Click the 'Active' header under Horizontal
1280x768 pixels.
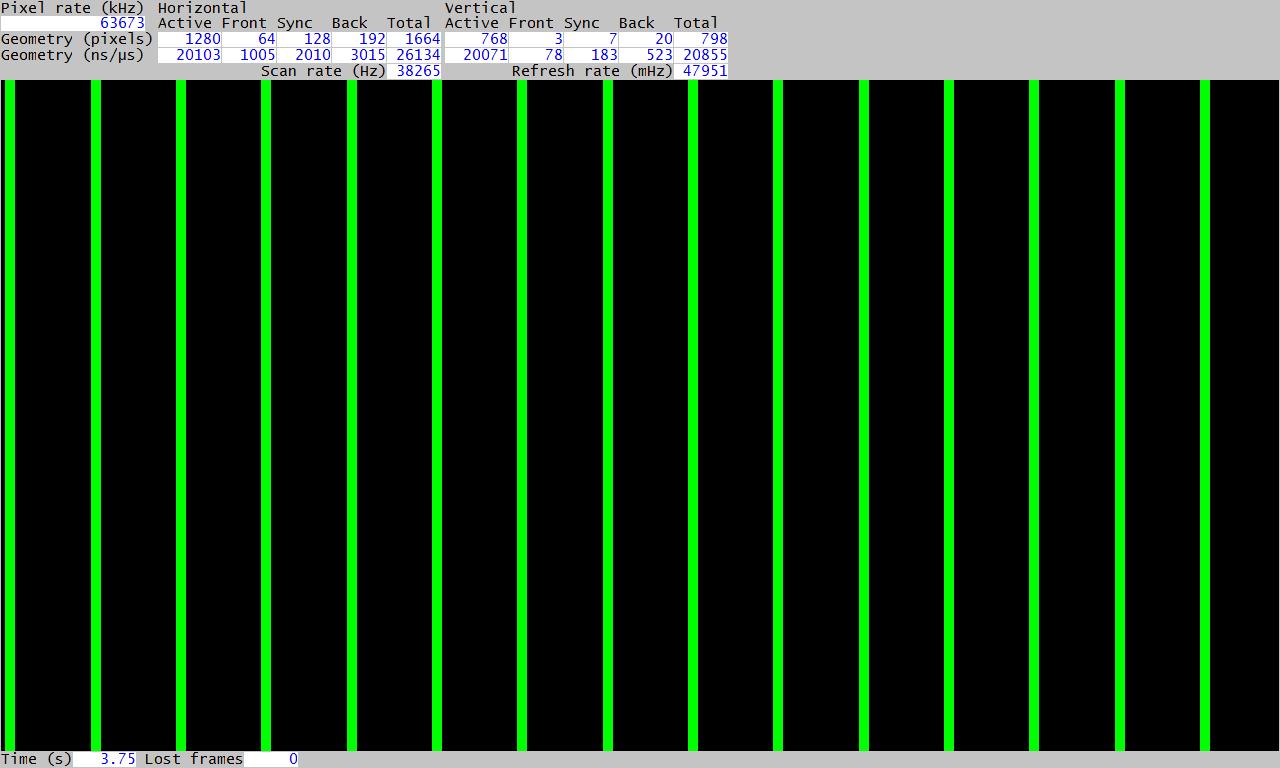coord(185,23)
